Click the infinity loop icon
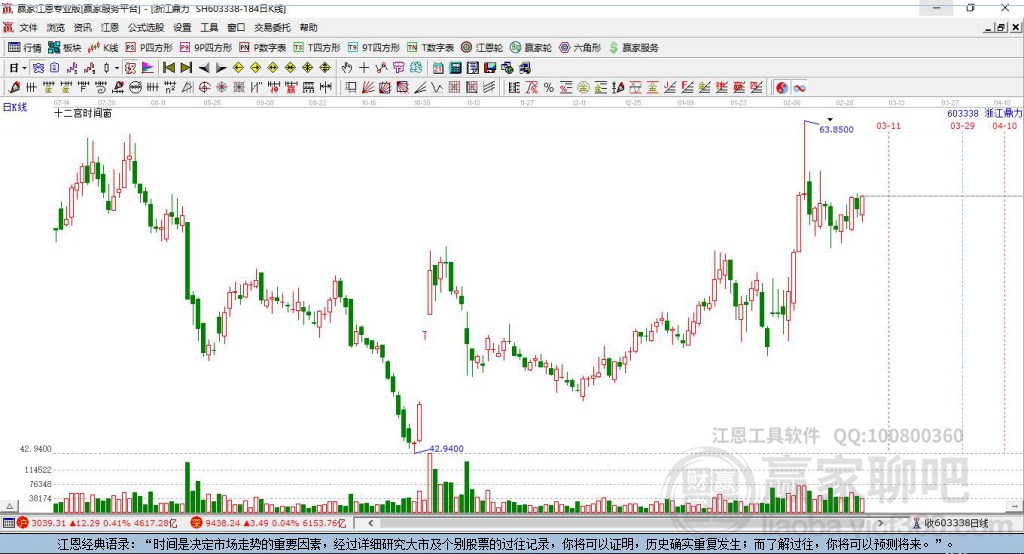 click(799, 87)
